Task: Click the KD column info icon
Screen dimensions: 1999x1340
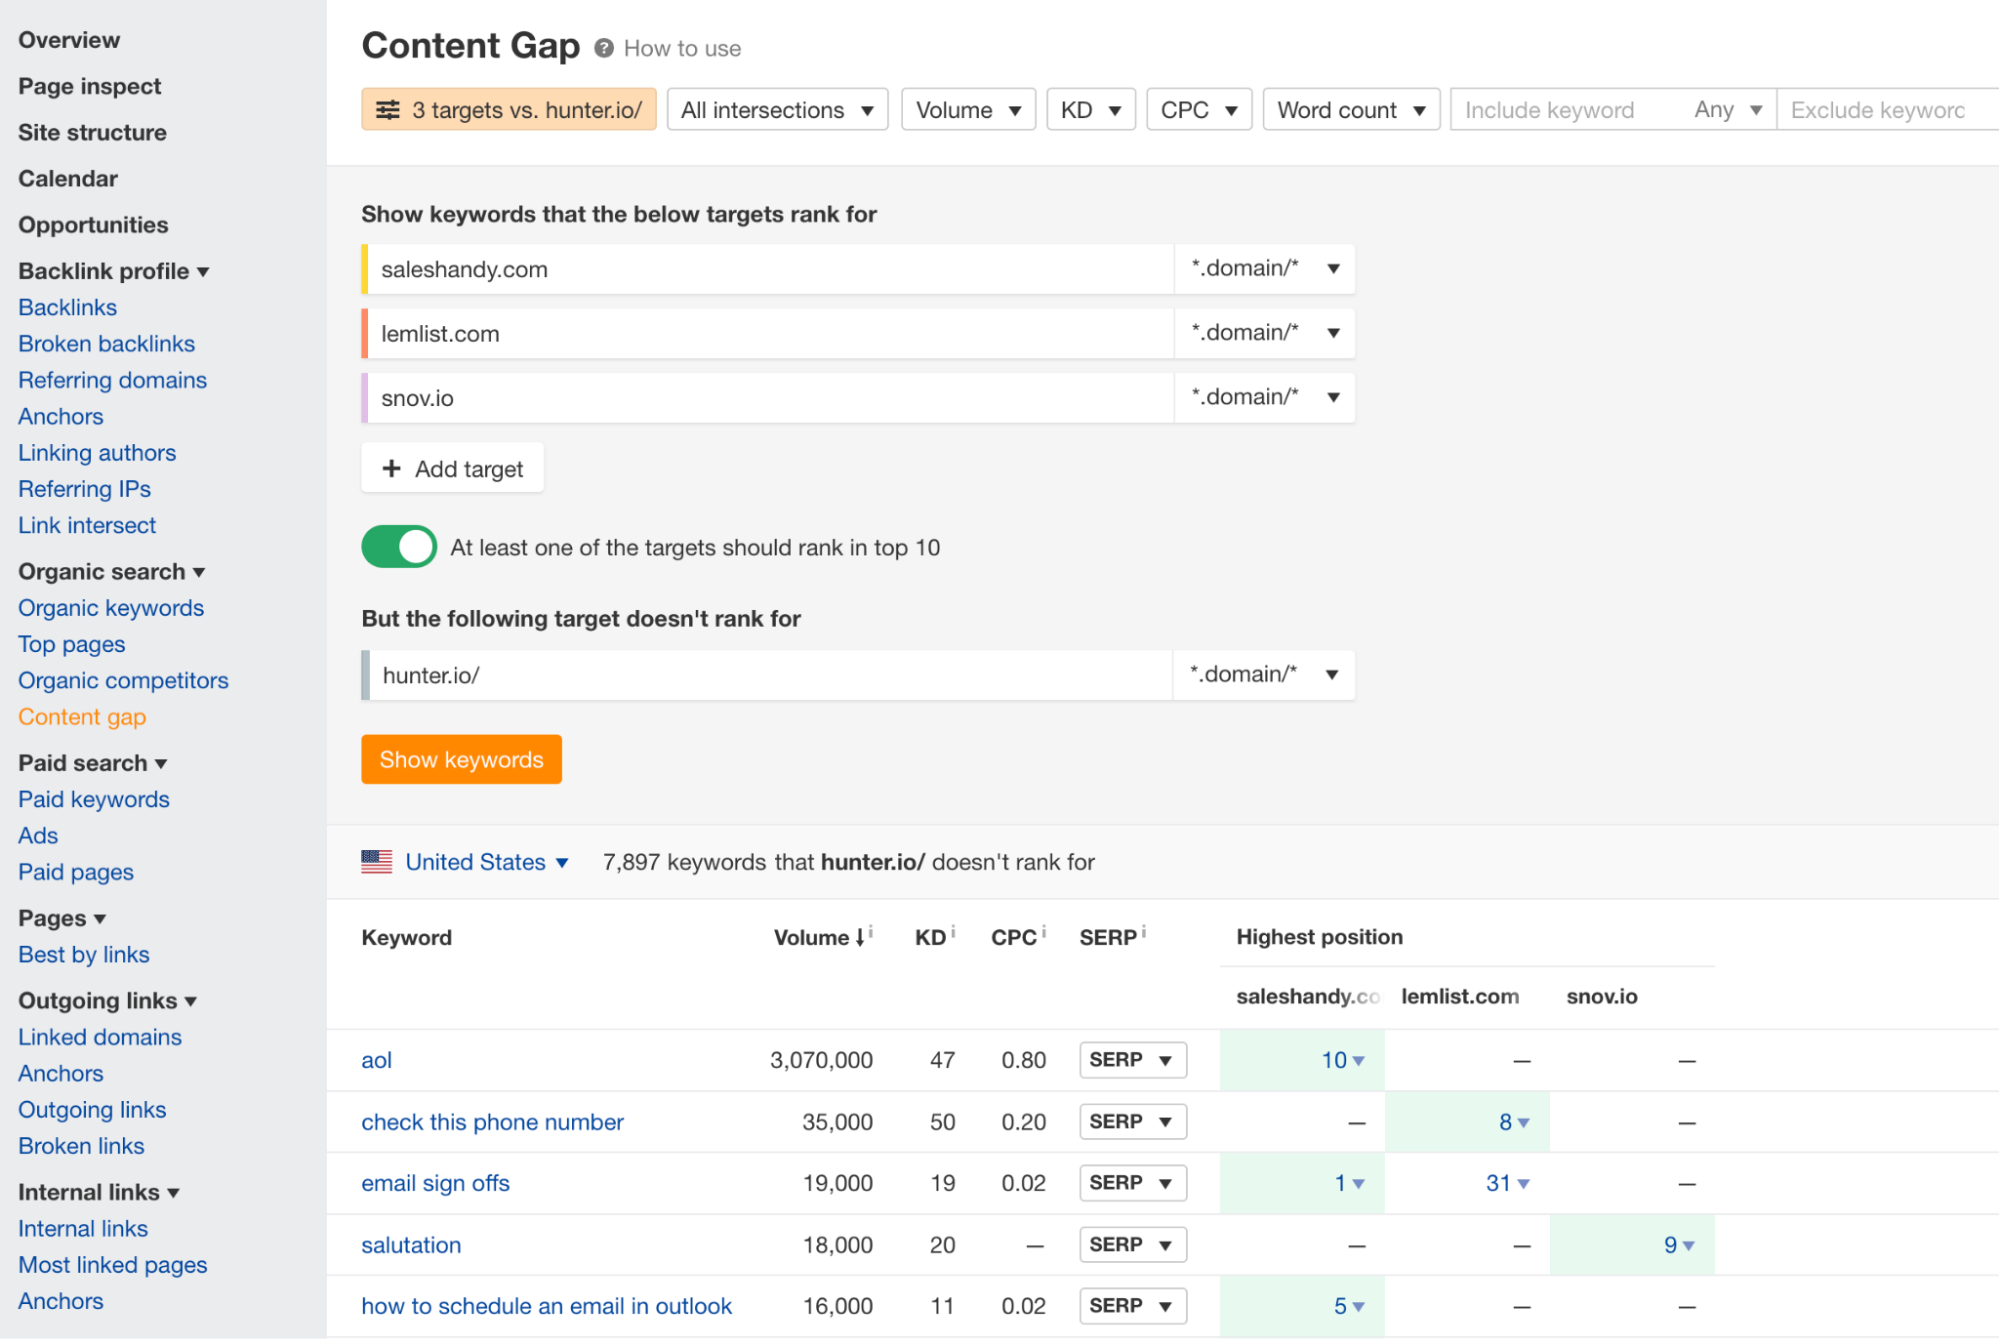Action: pos(953,932)
